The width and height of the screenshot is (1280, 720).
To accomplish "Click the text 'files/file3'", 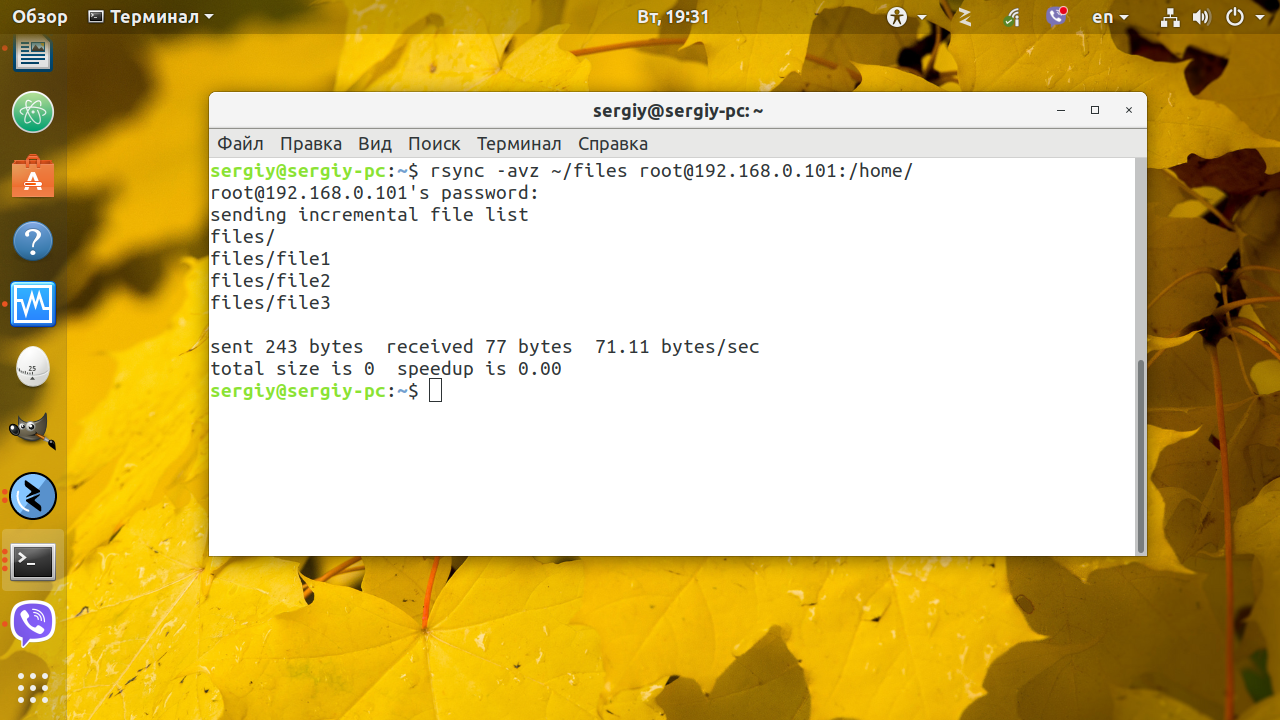I will coord(270,303).
